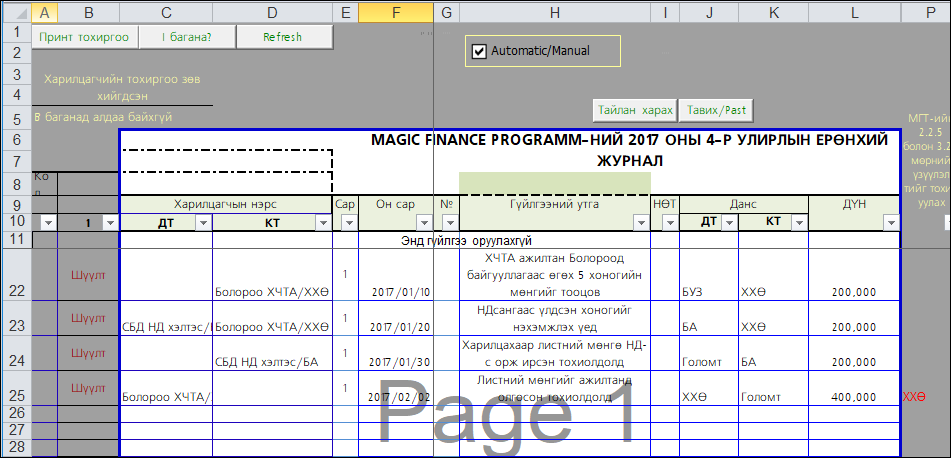Open report with Тайлан харах button

coord(635,109)
